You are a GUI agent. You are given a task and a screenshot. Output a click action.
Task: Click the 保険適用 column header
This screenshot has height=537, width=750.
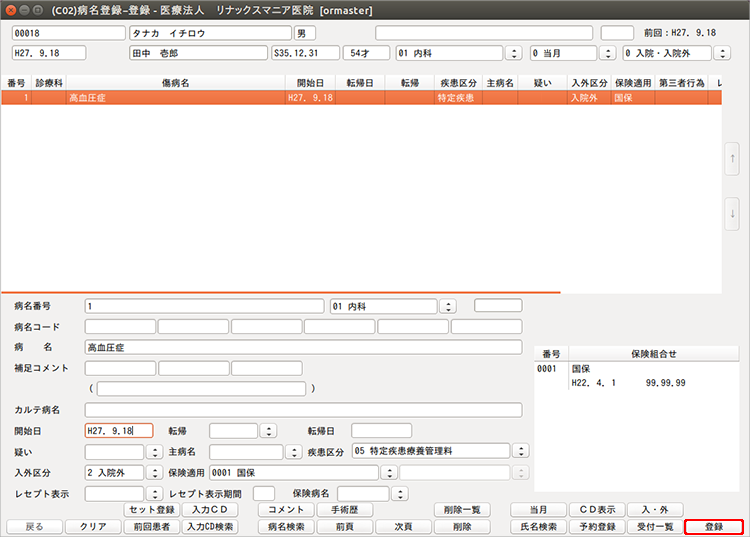coord(633,83)
